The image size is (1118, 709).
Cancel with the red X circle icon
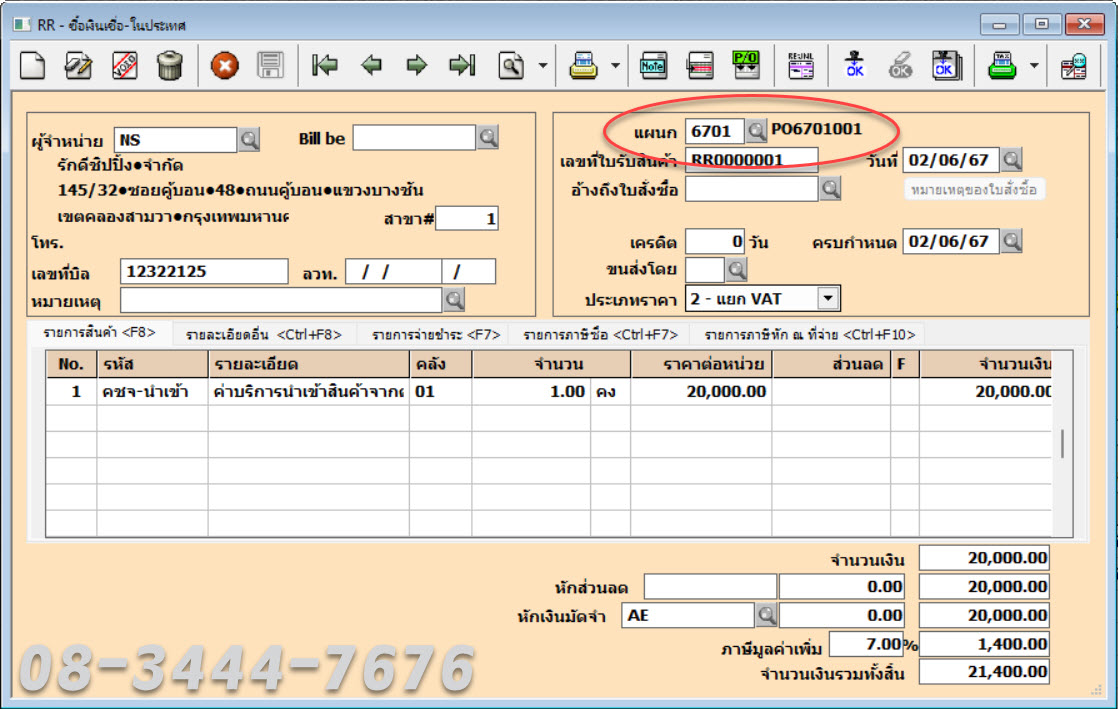click(225, 66)
